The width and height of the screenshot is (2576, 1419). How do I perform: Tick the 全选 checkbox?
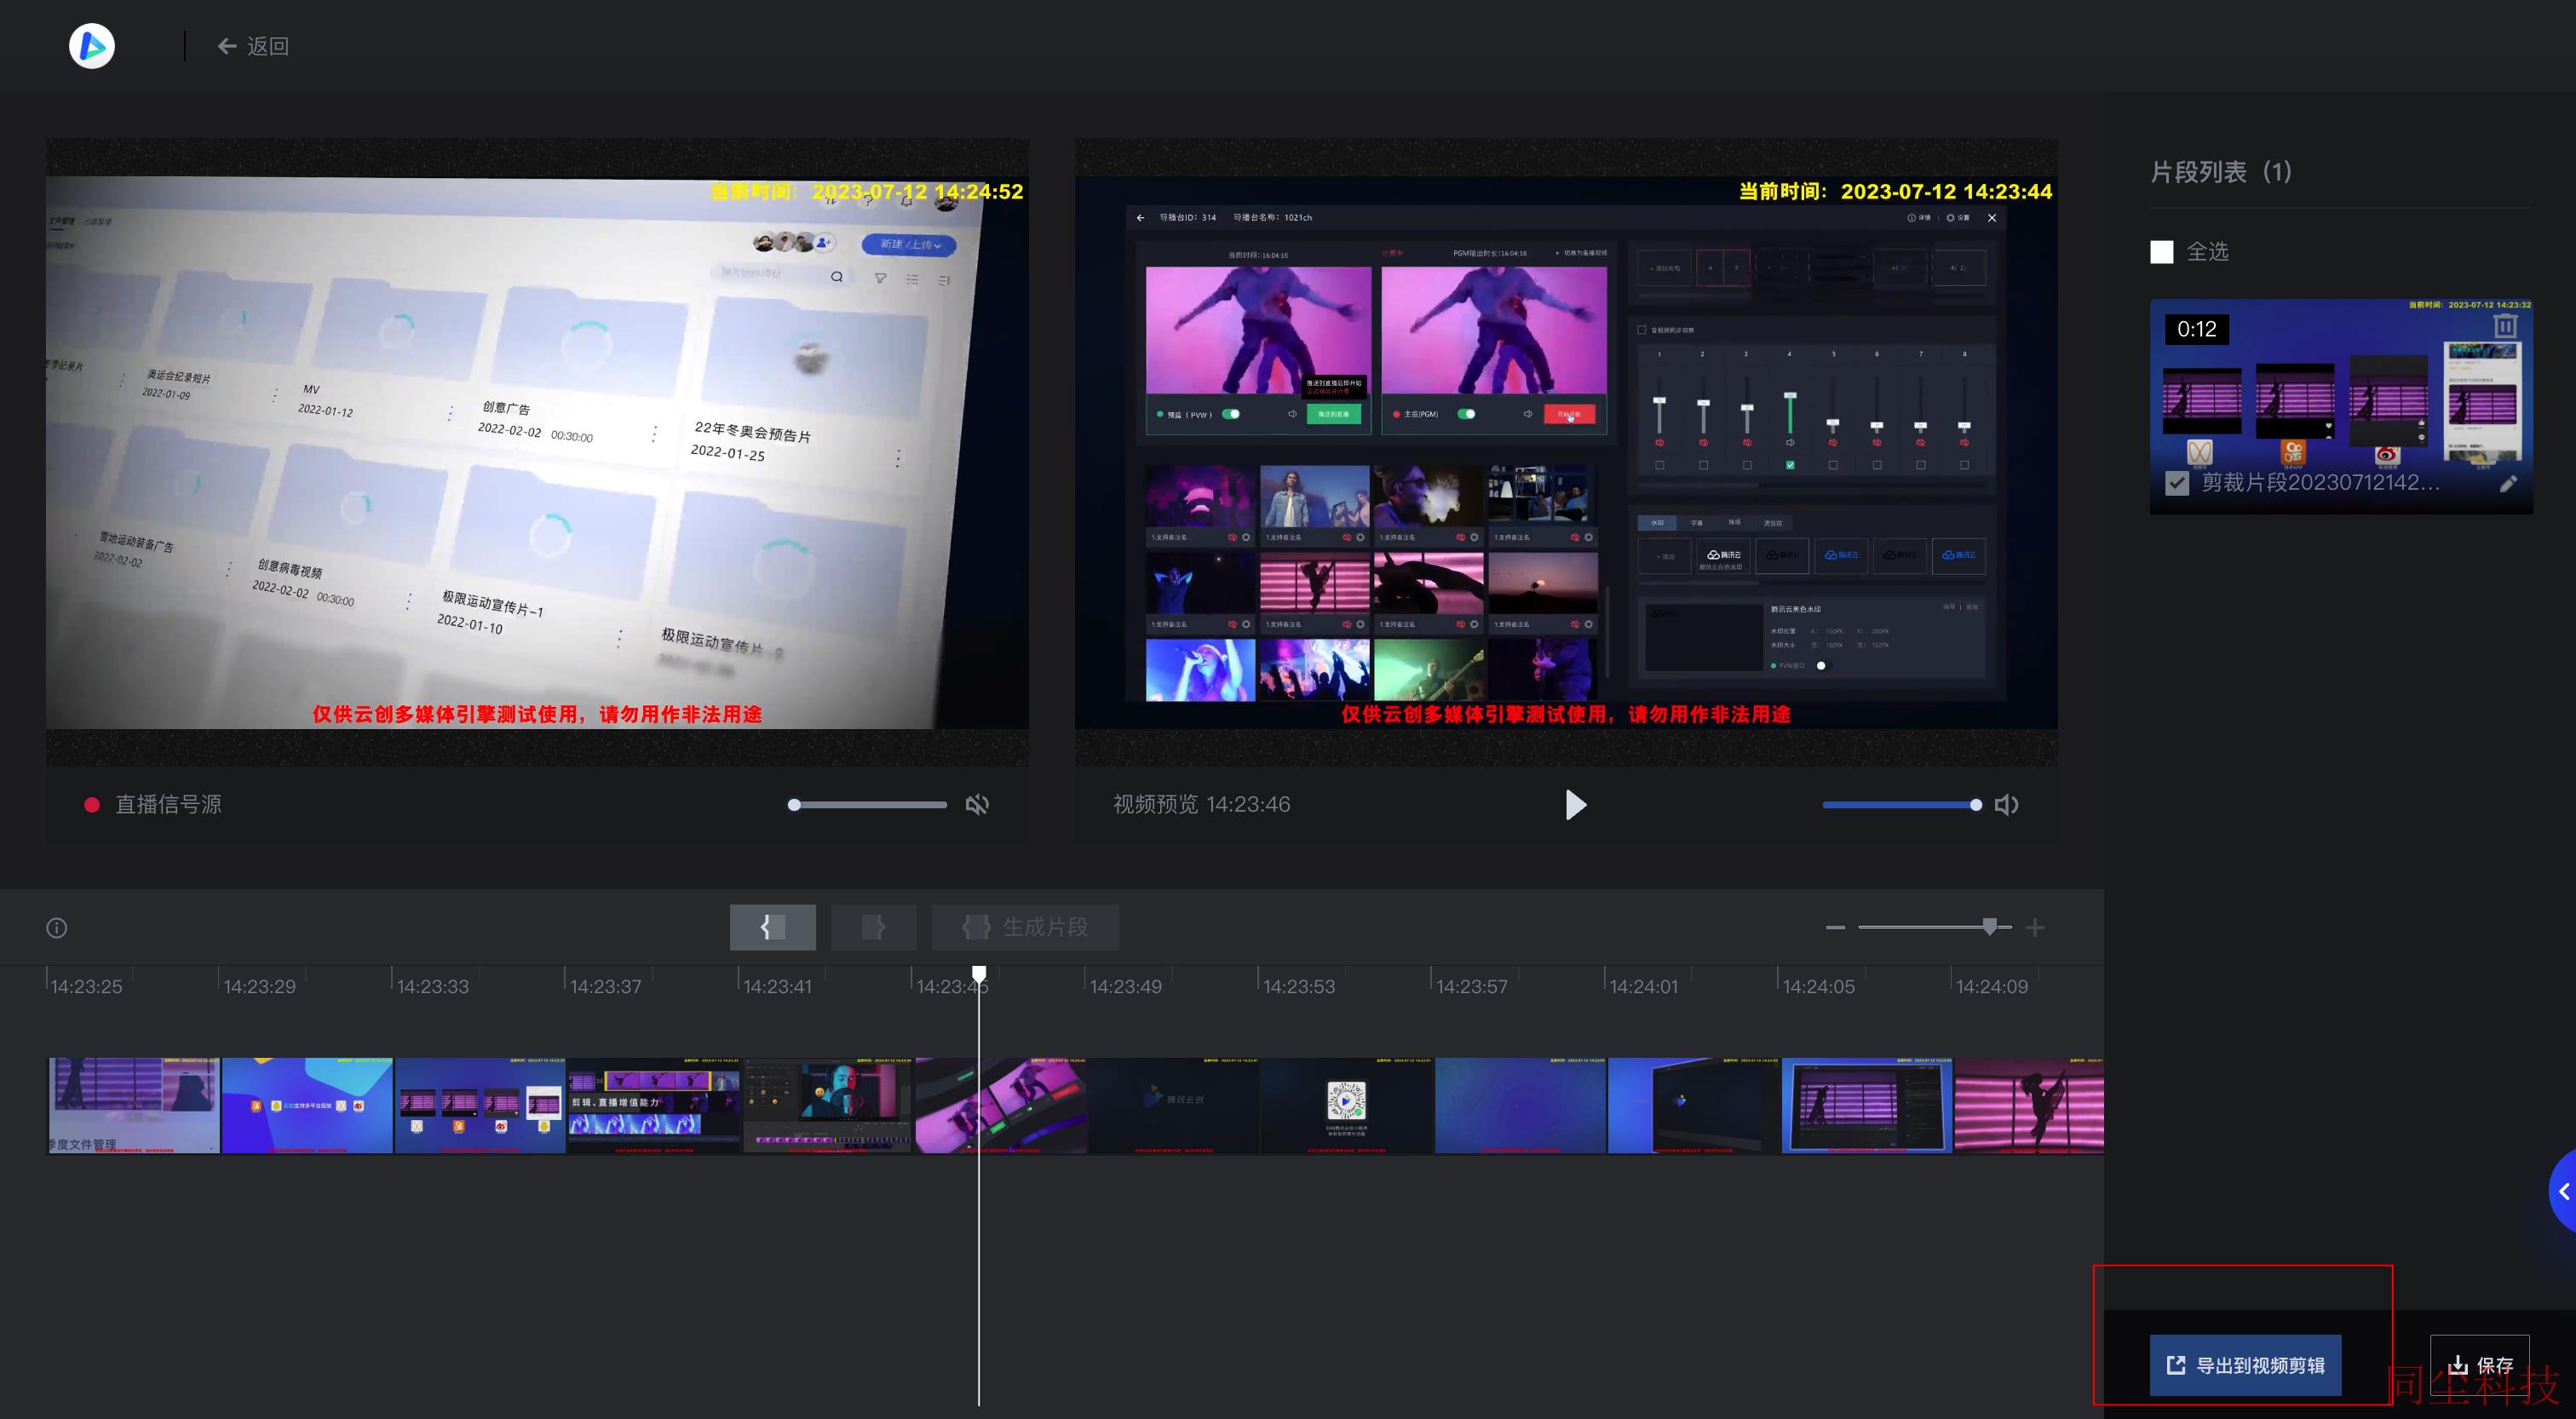[x=2161, y=252]
